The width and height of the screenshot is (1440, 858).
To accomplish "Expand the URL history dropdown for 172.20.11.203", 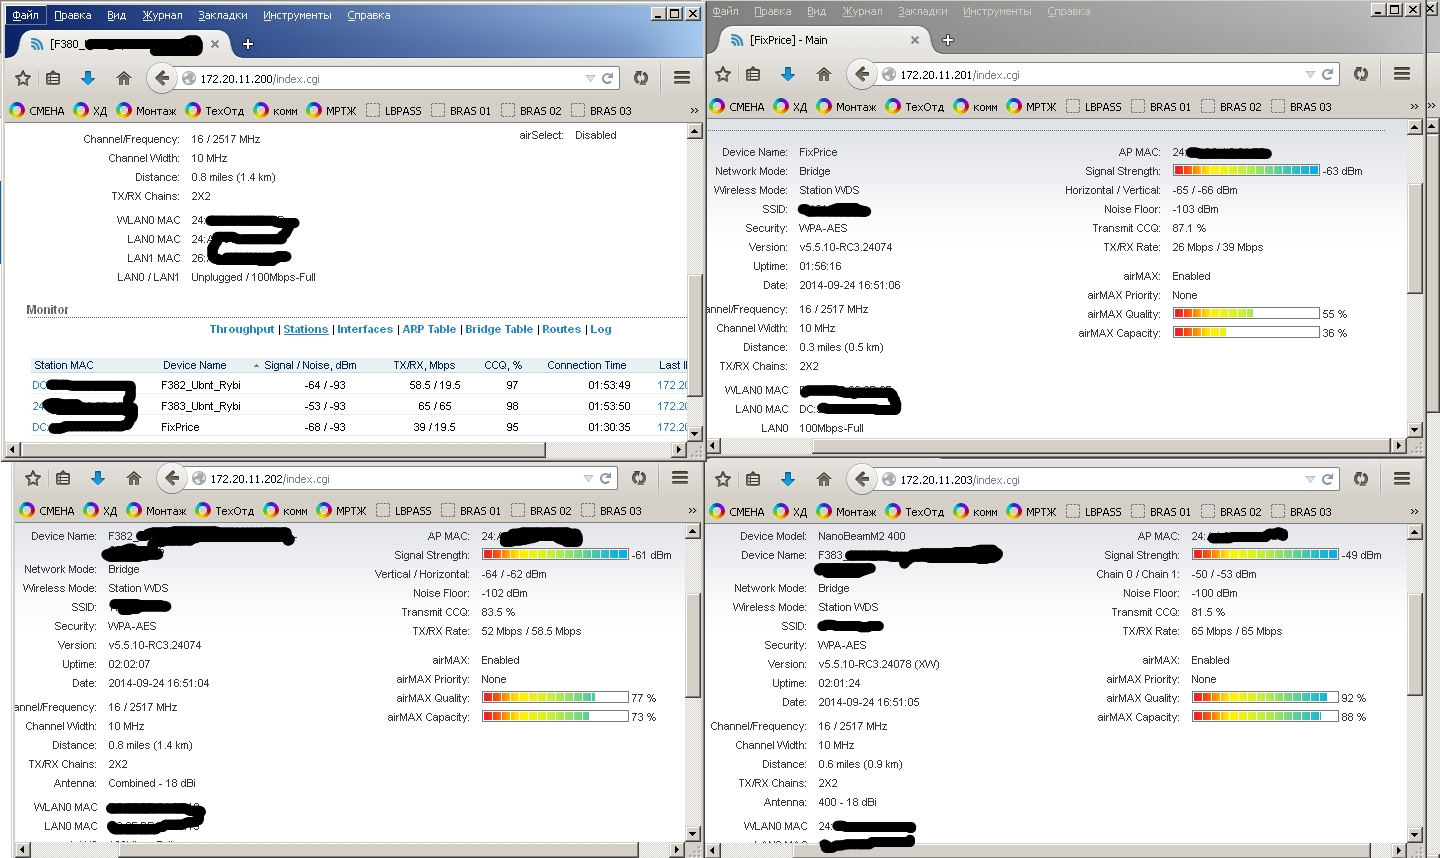I will click(x=1310, y=479).
